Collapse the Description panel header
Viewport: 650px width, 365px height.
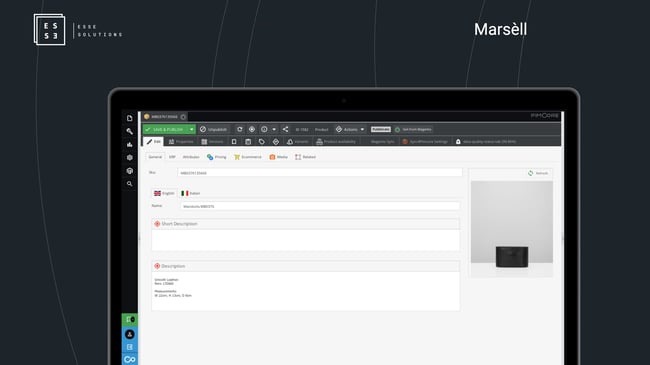click(x=306, y=266)
